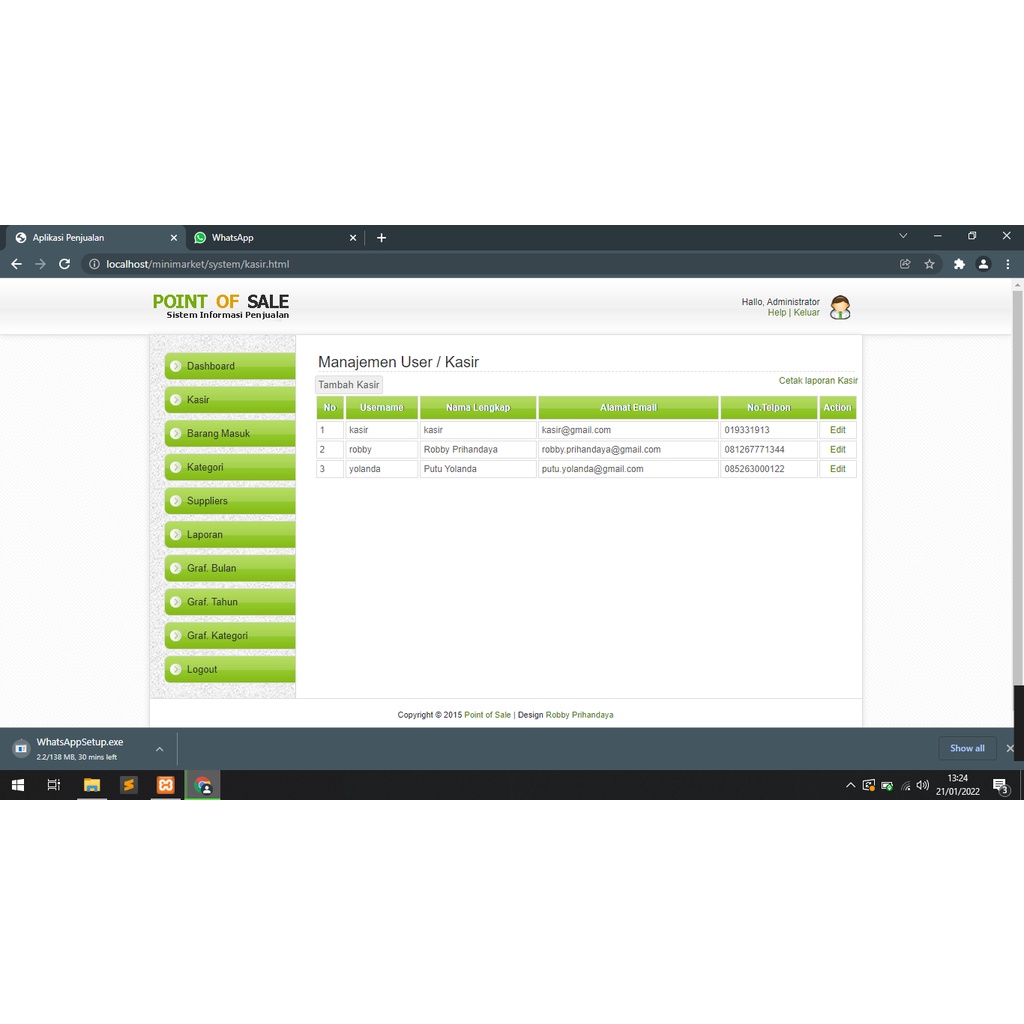Go back to the previous page
1024x1024 pixels.
tap(16, 264)
